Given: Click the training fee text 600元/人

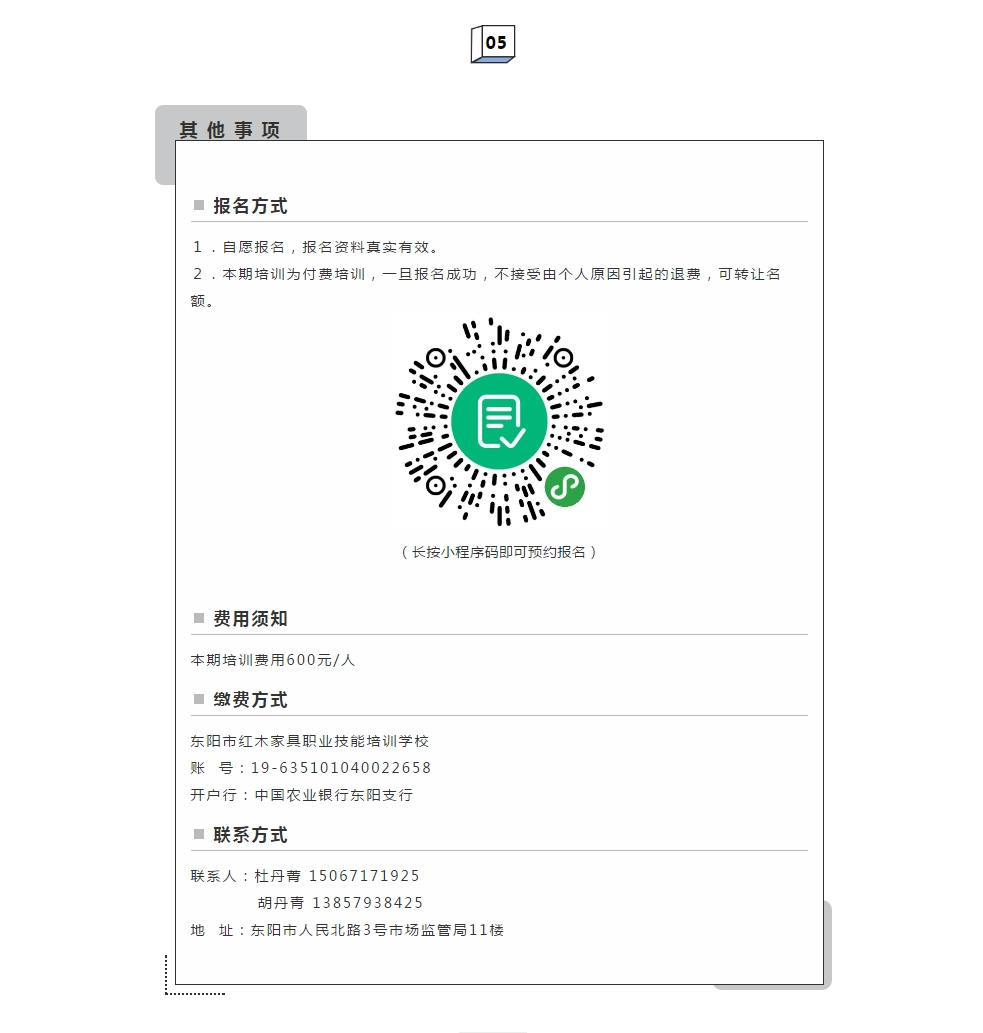Looking at the screenshot, I should click(321, 660).
